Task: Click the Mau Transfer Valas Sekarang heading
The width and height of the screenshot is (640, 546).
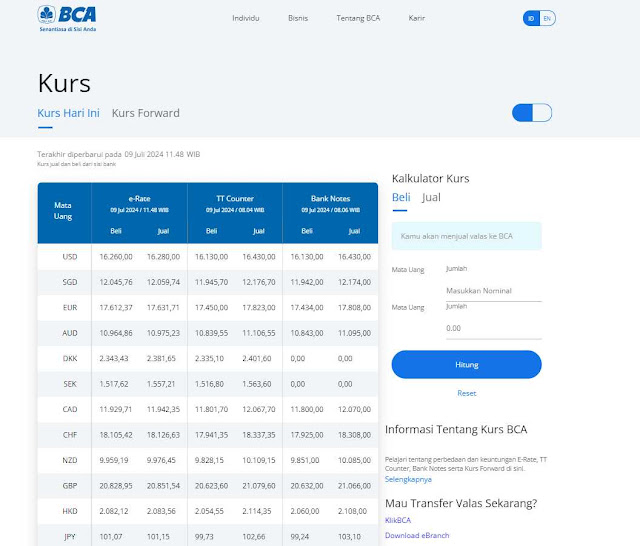Action: pyautogui.click(x=461, y=503)
